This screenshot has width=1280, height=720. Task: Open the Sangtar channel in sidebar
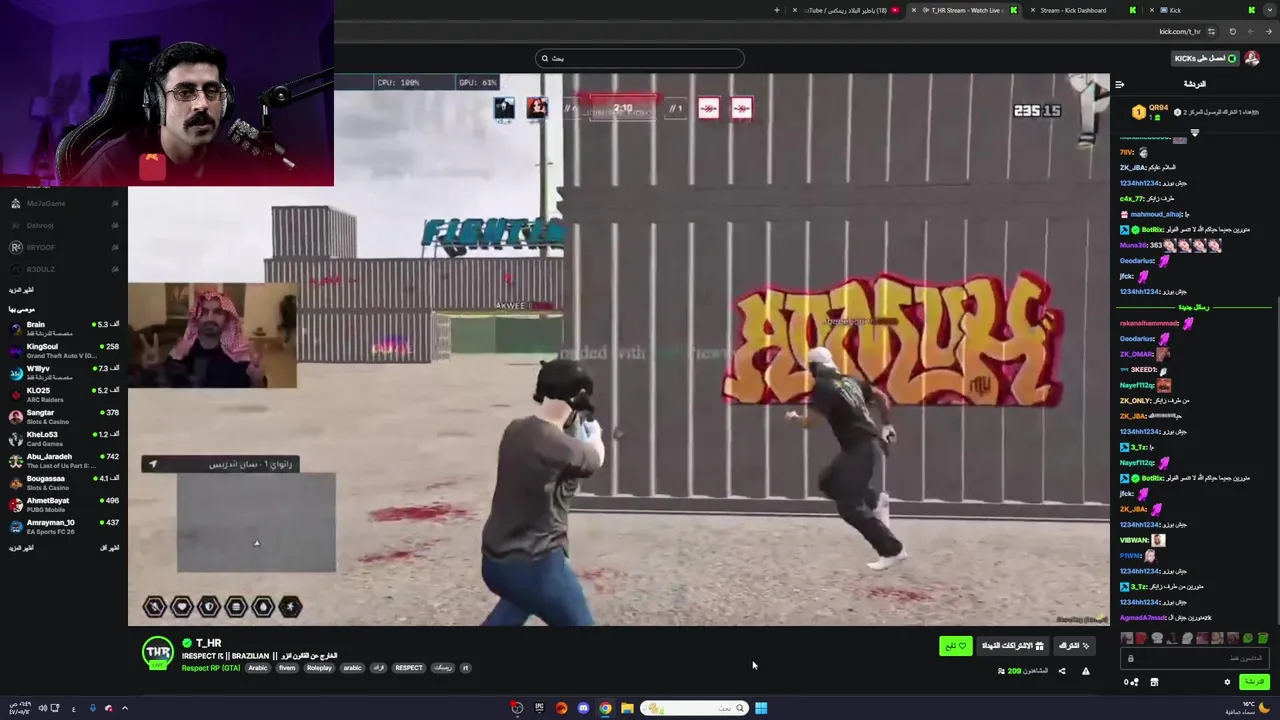click(62, 417)
